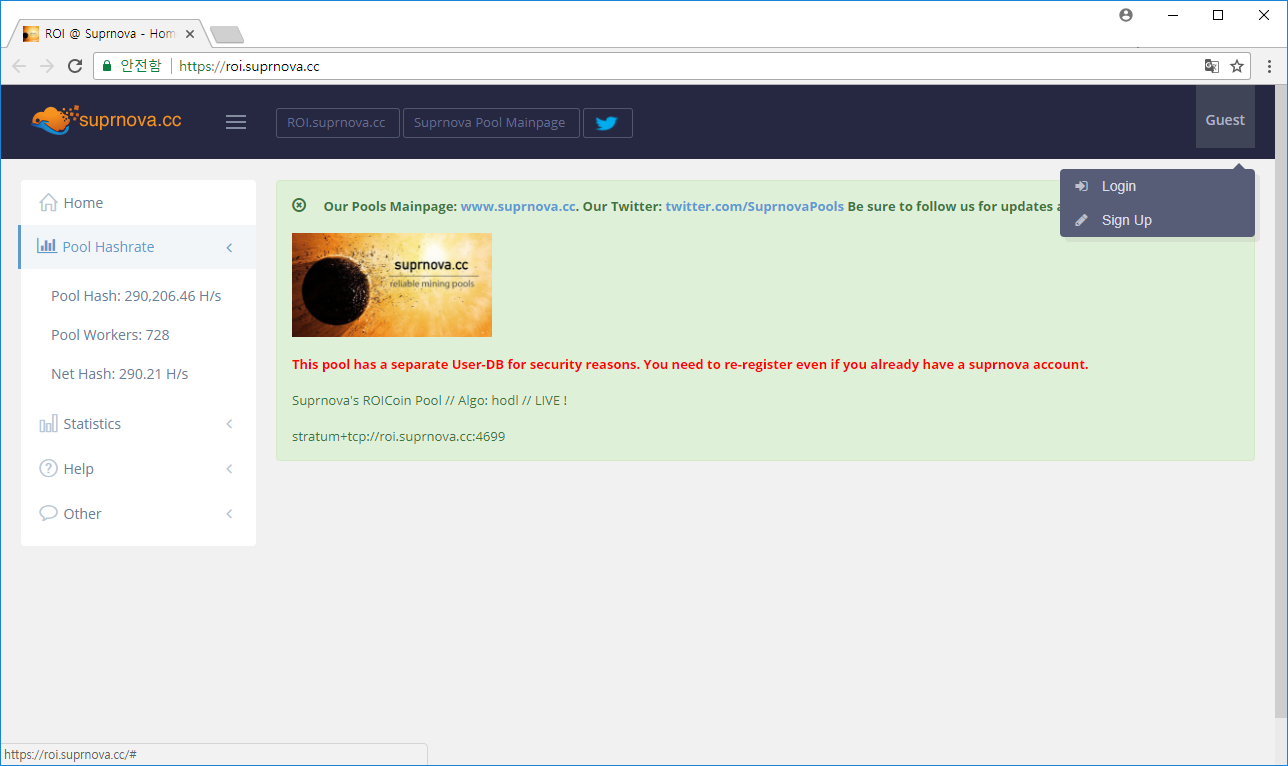Toggle the hamburger sidebar menu
Viewport: 1288px width, 766px height.
pos(236,122)
